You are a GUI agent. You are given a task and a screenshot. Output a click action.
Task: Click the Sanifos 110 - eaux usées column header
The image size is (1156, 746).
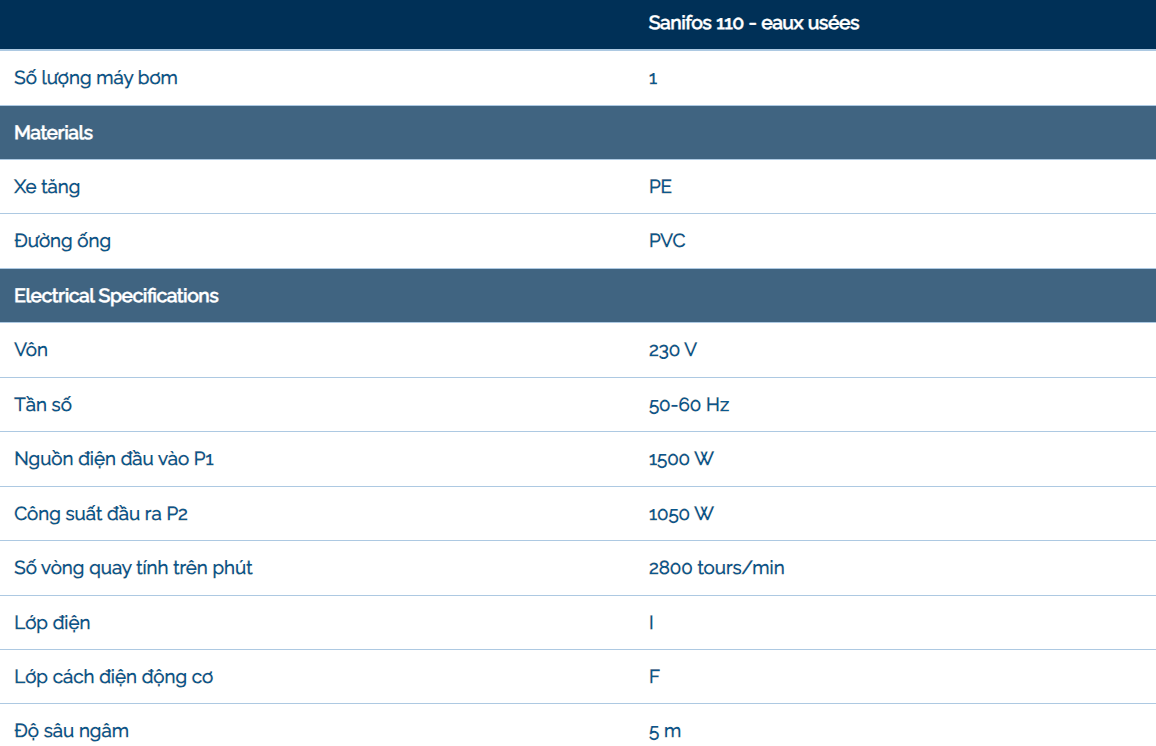click(x=753, y=23)
